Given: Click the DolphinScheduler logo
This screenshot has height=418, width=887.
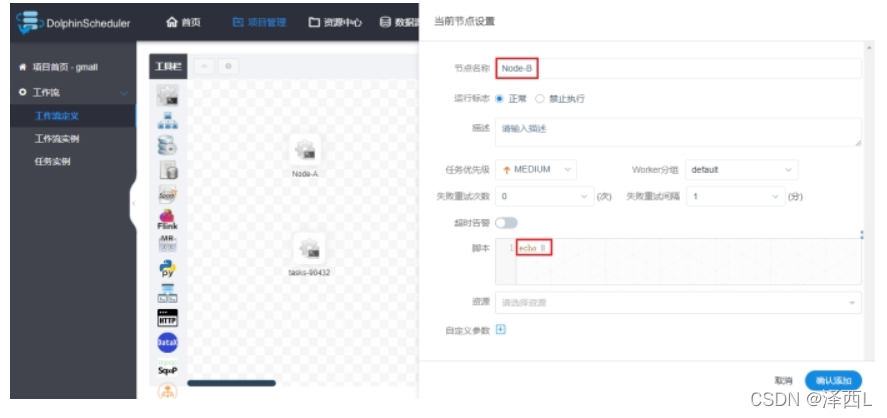Looking at the screenshot, I should [x=73, y=23].
